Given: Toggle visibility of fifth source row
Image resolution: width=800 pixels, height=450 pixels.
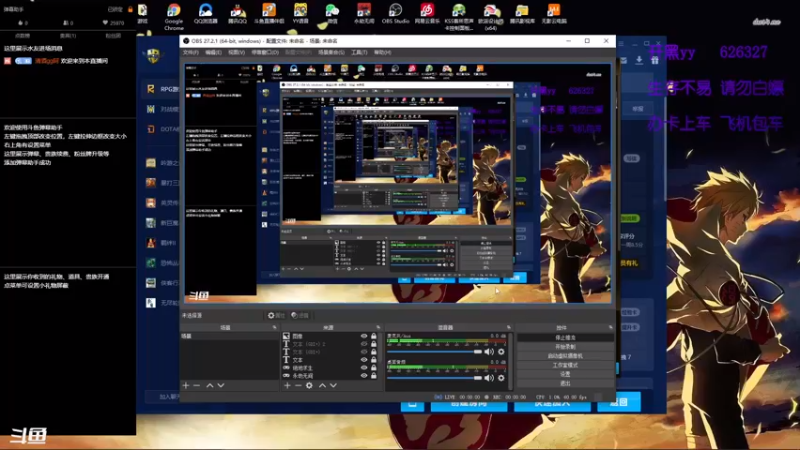Looking at the screenshot, I should tap(364, 367).
